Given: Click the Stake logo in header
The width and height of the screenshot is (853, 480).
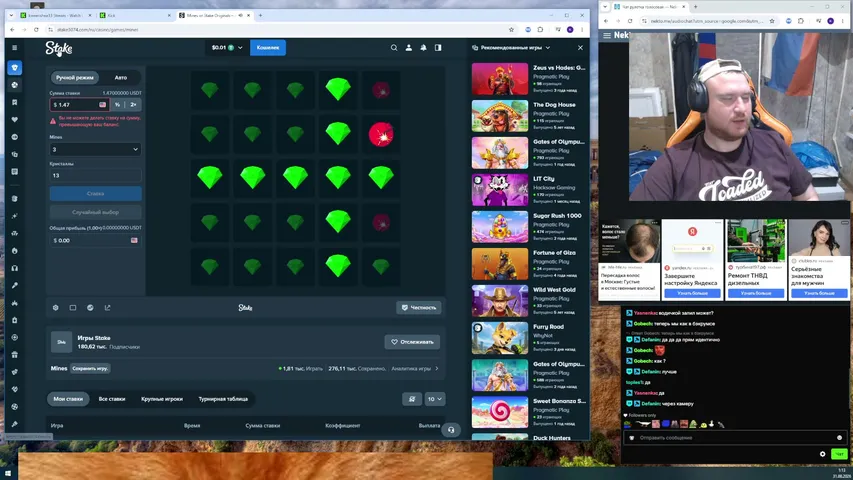Looking at the screenshot, I should pyautogui.click(x=59, y=48).
